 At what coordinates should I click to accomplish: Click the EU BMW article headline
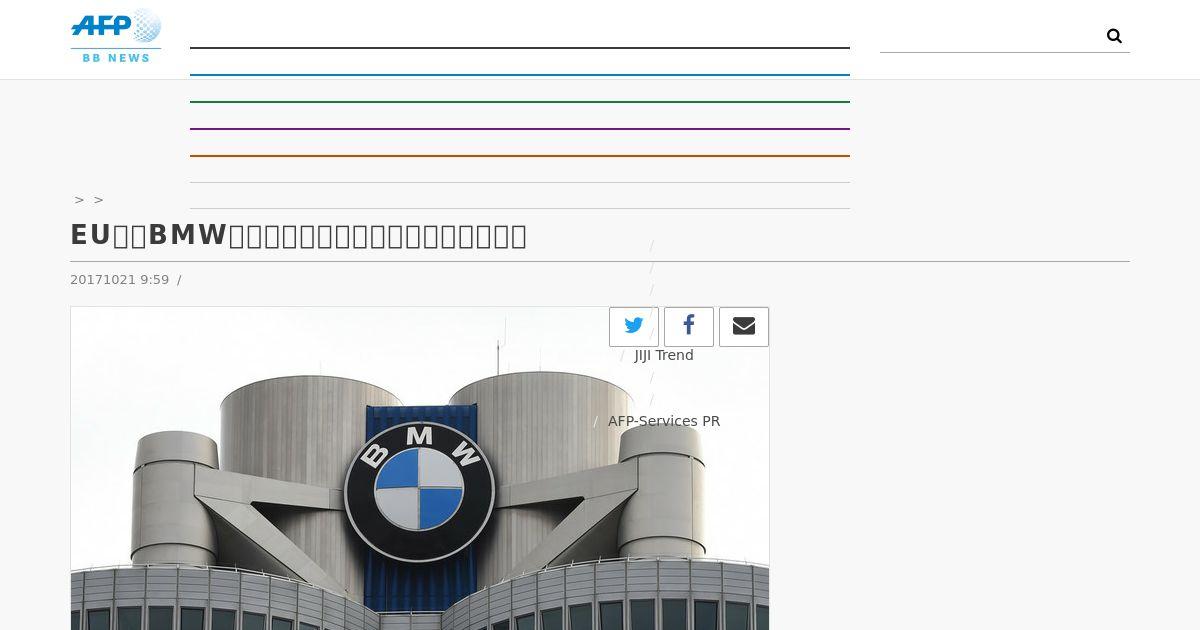[298, 235]
